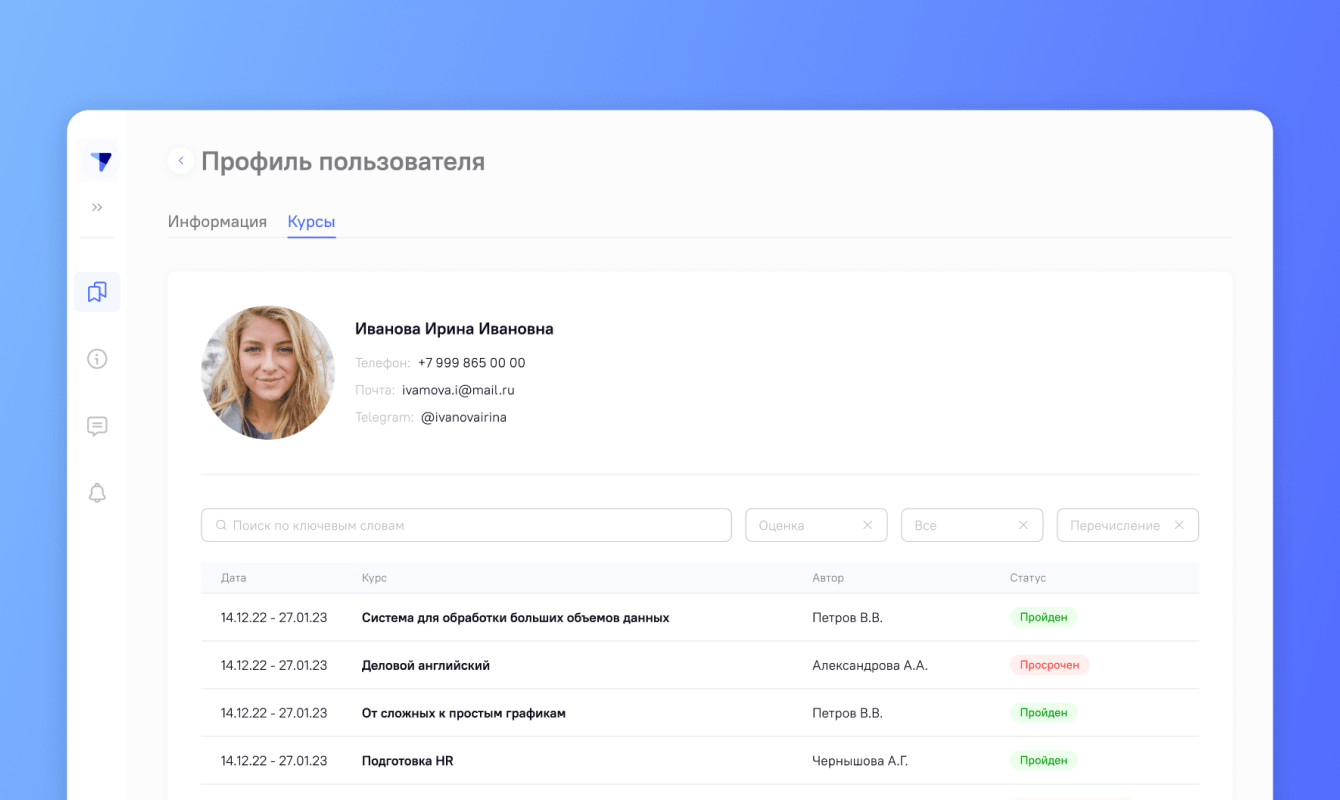Viewport: 1340px width, 800px height.
Task: Click the user profile photo
Action: click(x=268, y=372)
